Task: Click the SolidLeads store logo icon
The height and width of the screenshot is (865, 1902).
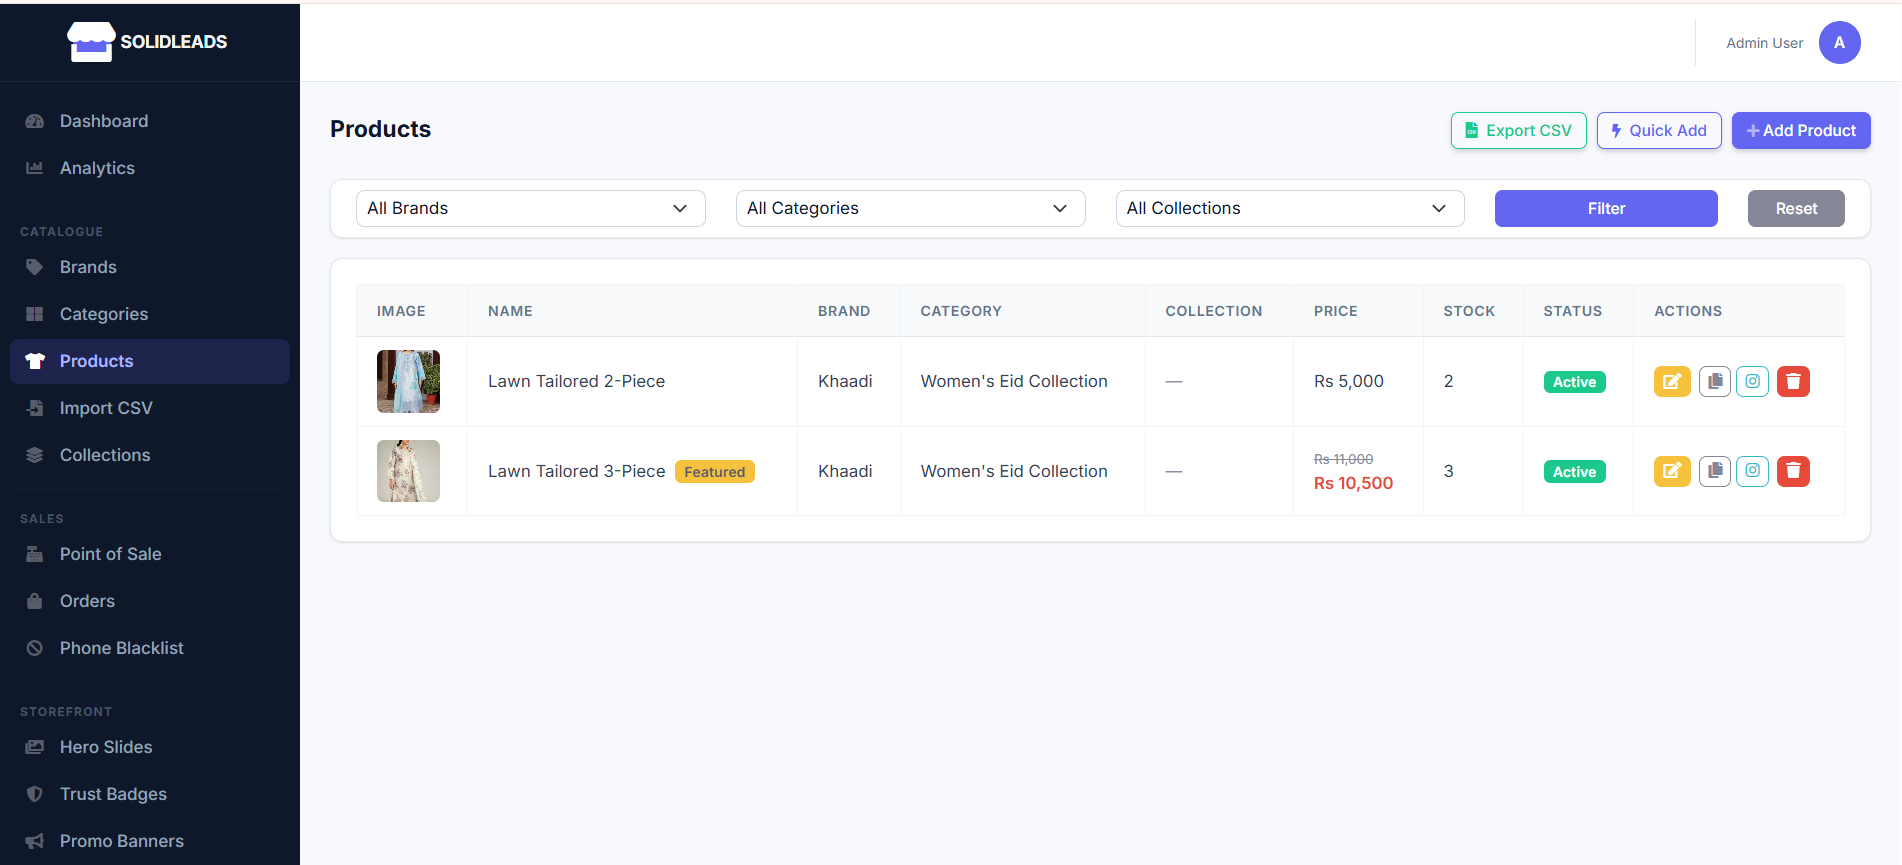Action: pos(91,42)
